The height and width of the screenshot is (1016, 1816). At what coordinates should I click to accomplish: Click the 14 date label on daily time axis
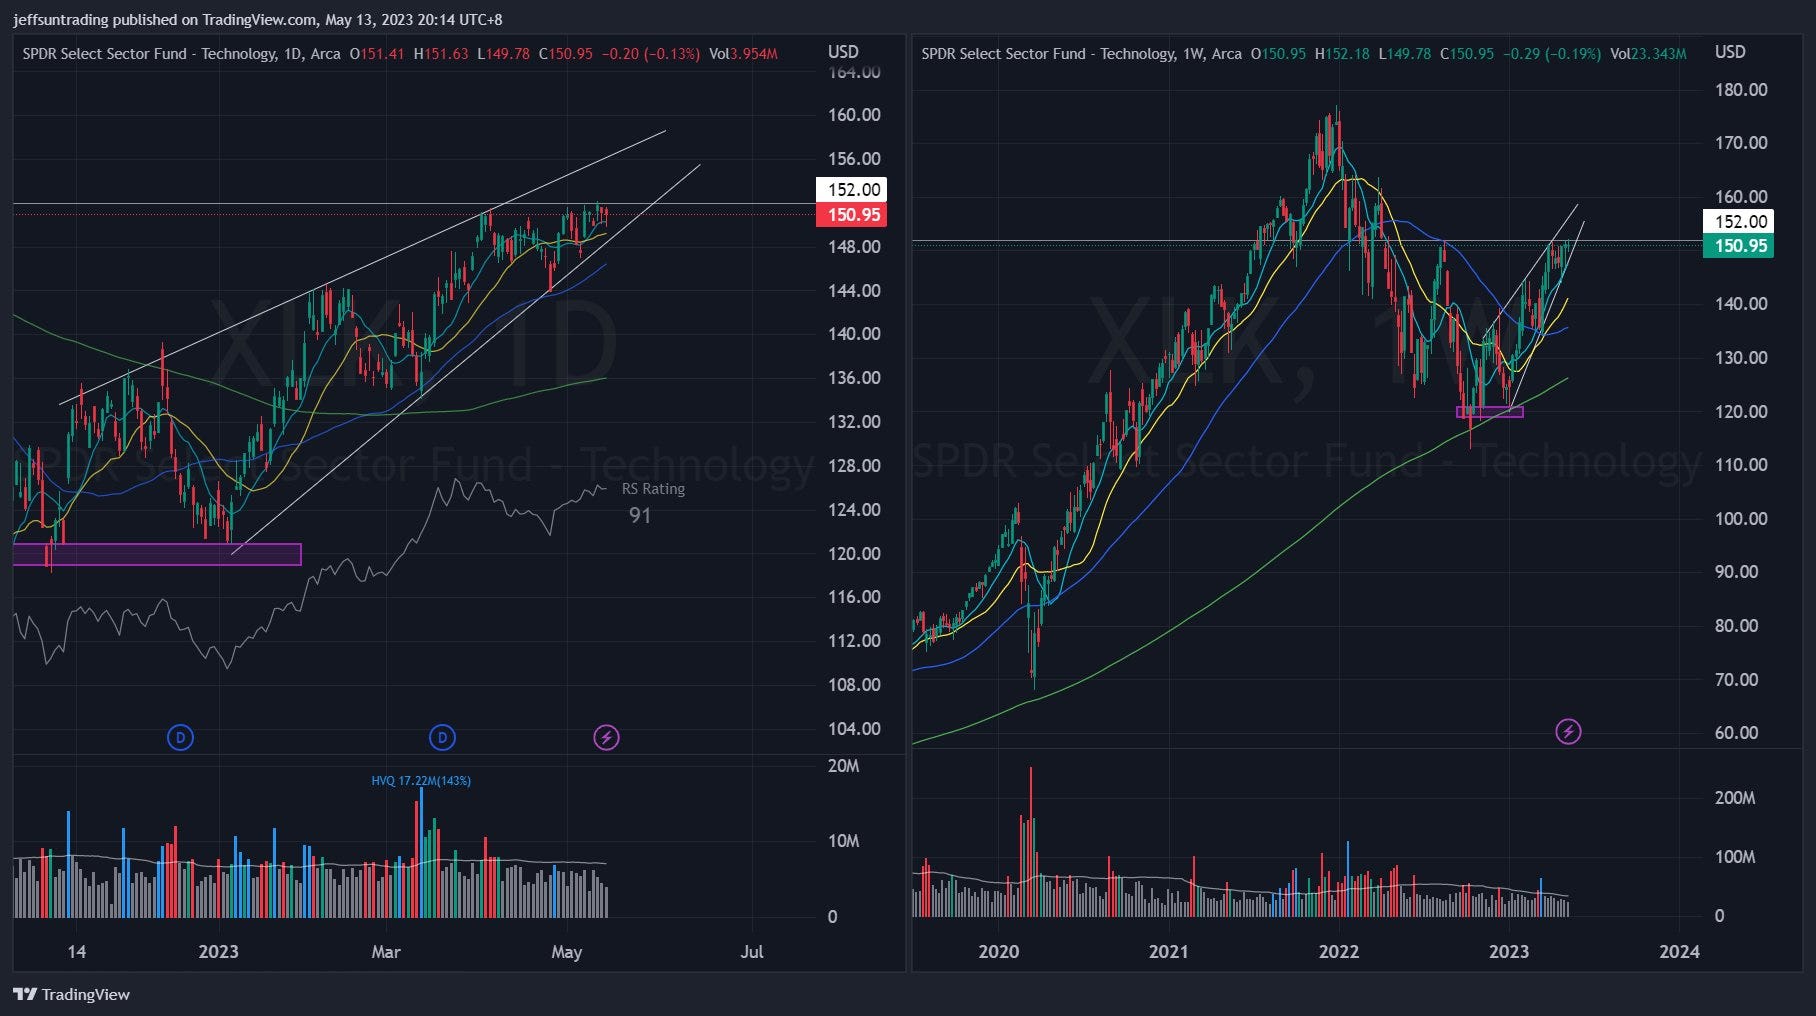[77, 952]
